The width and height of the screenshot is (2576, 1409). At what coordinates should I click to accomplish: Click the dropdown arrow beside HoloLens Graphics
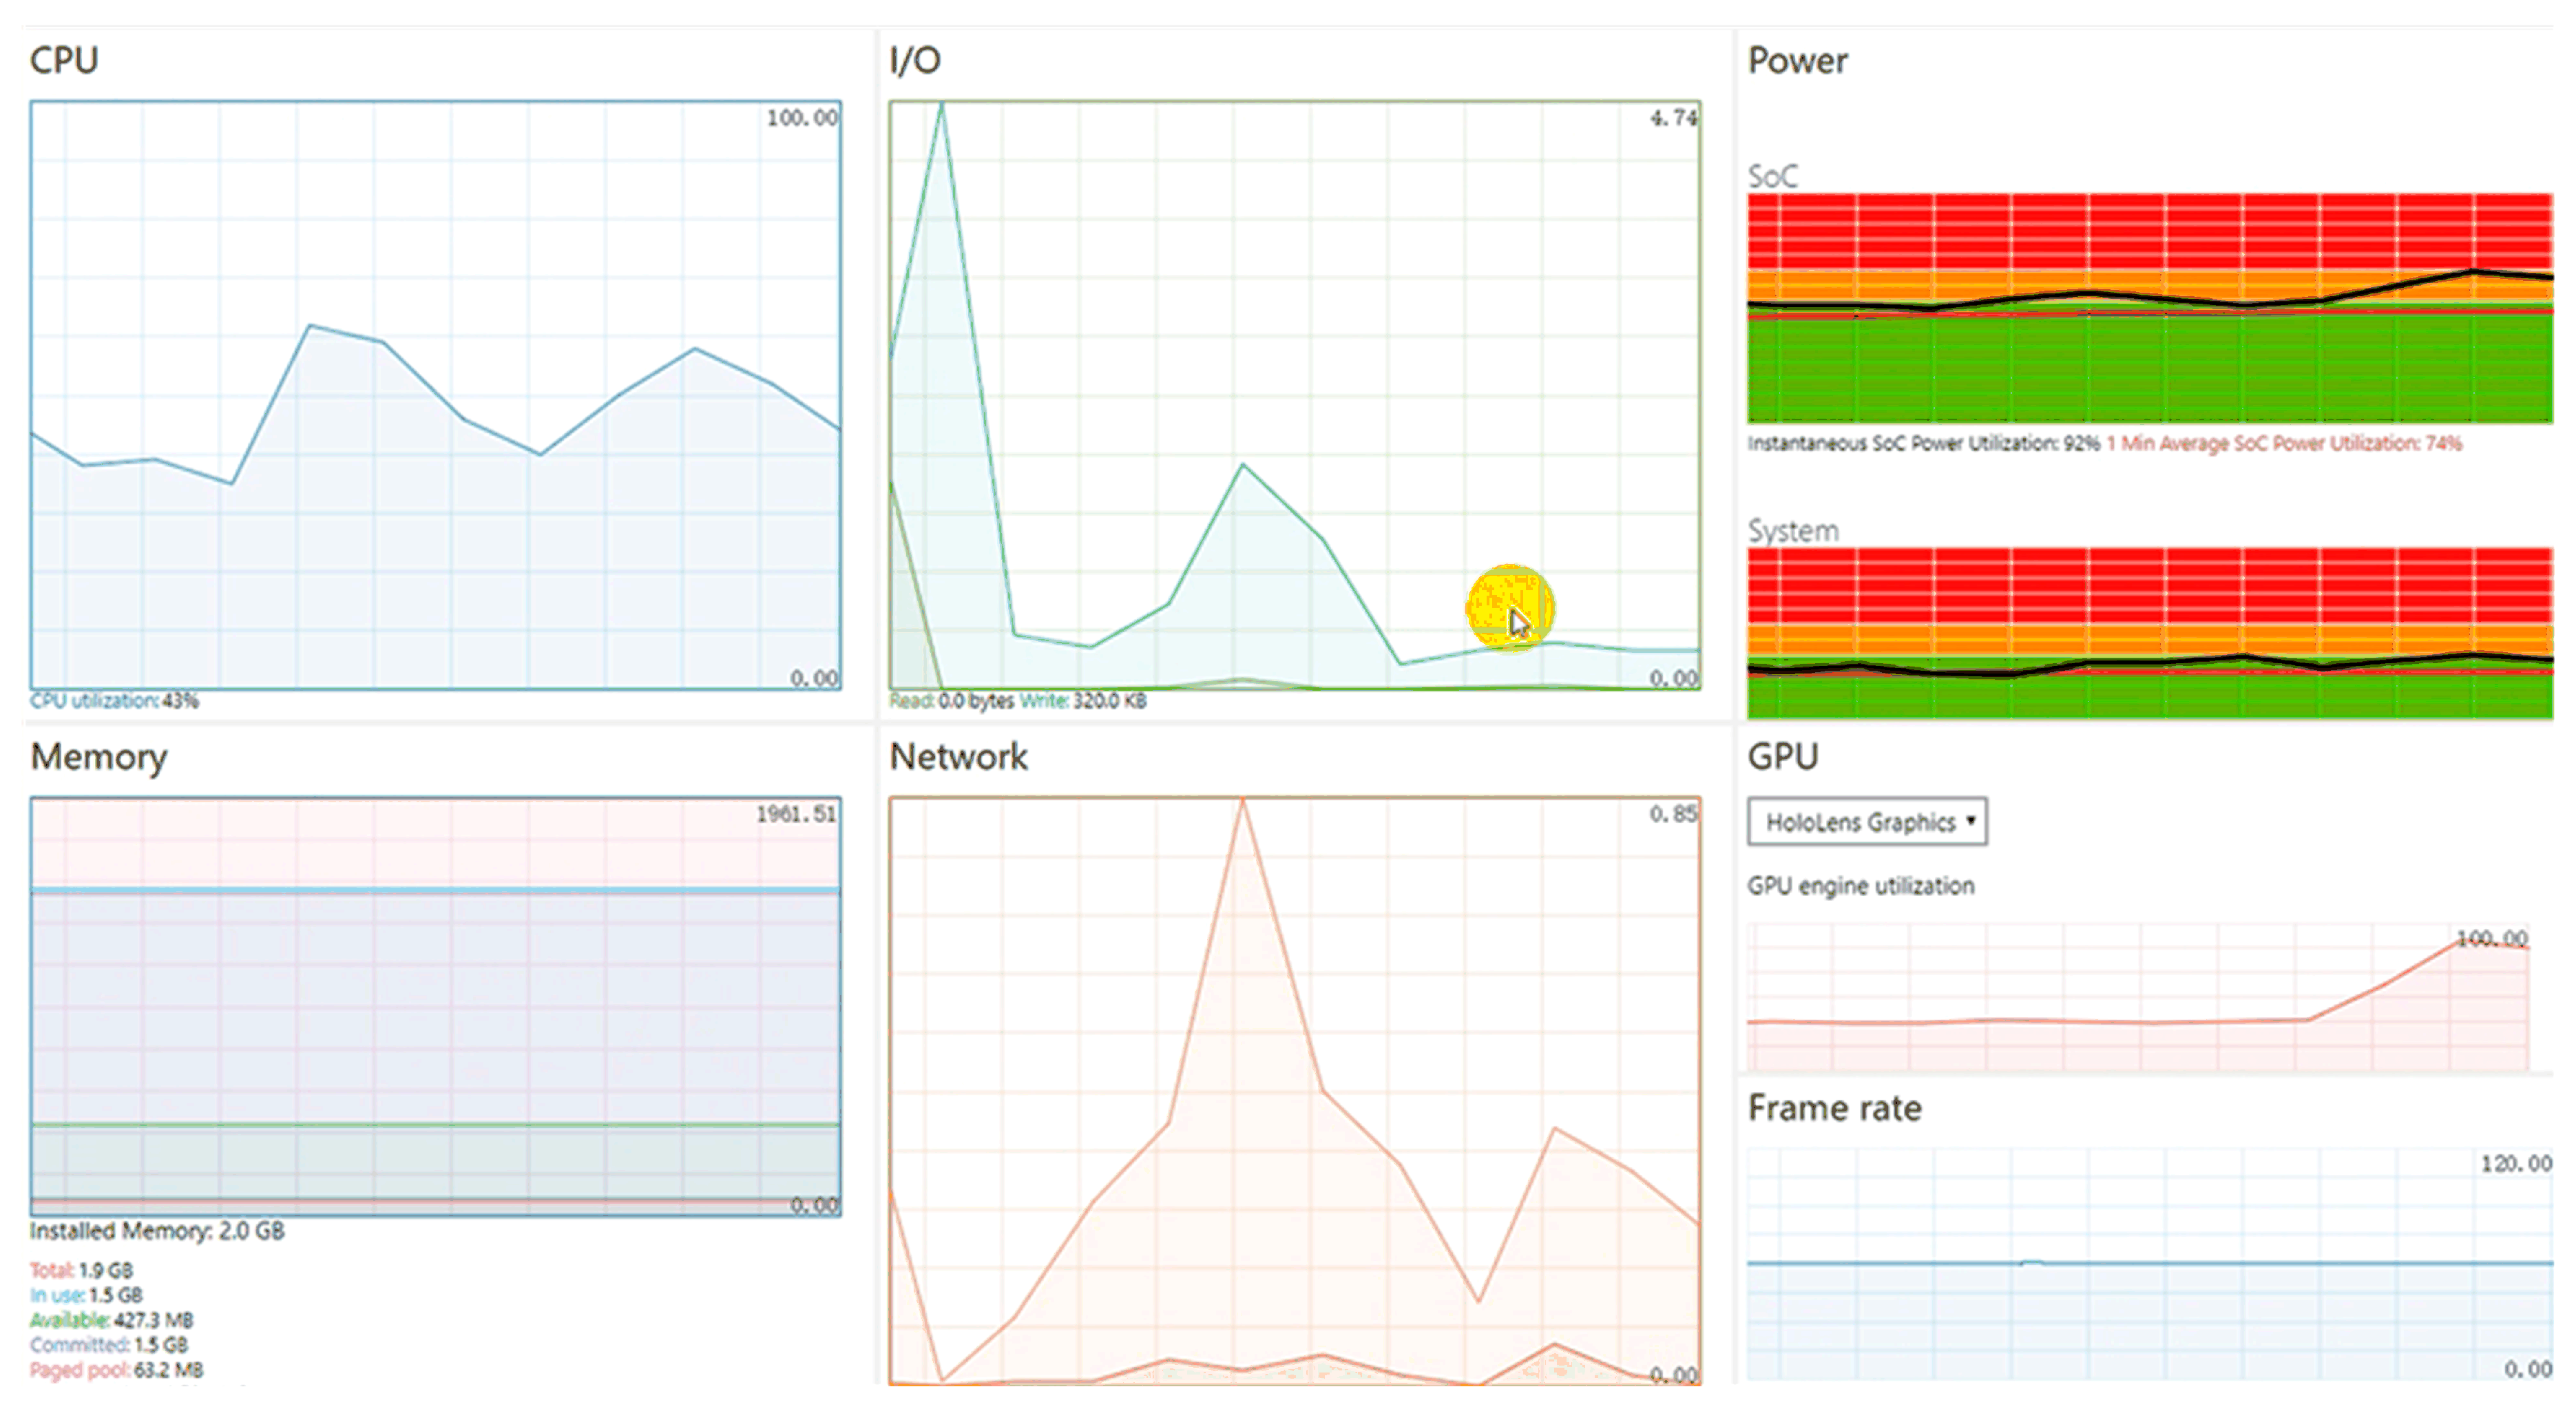coord(1970,821)
